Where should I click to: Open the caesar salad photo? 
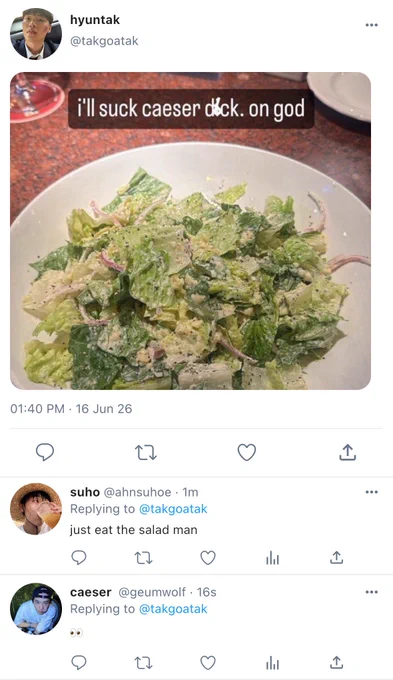(x=190, y=231)
